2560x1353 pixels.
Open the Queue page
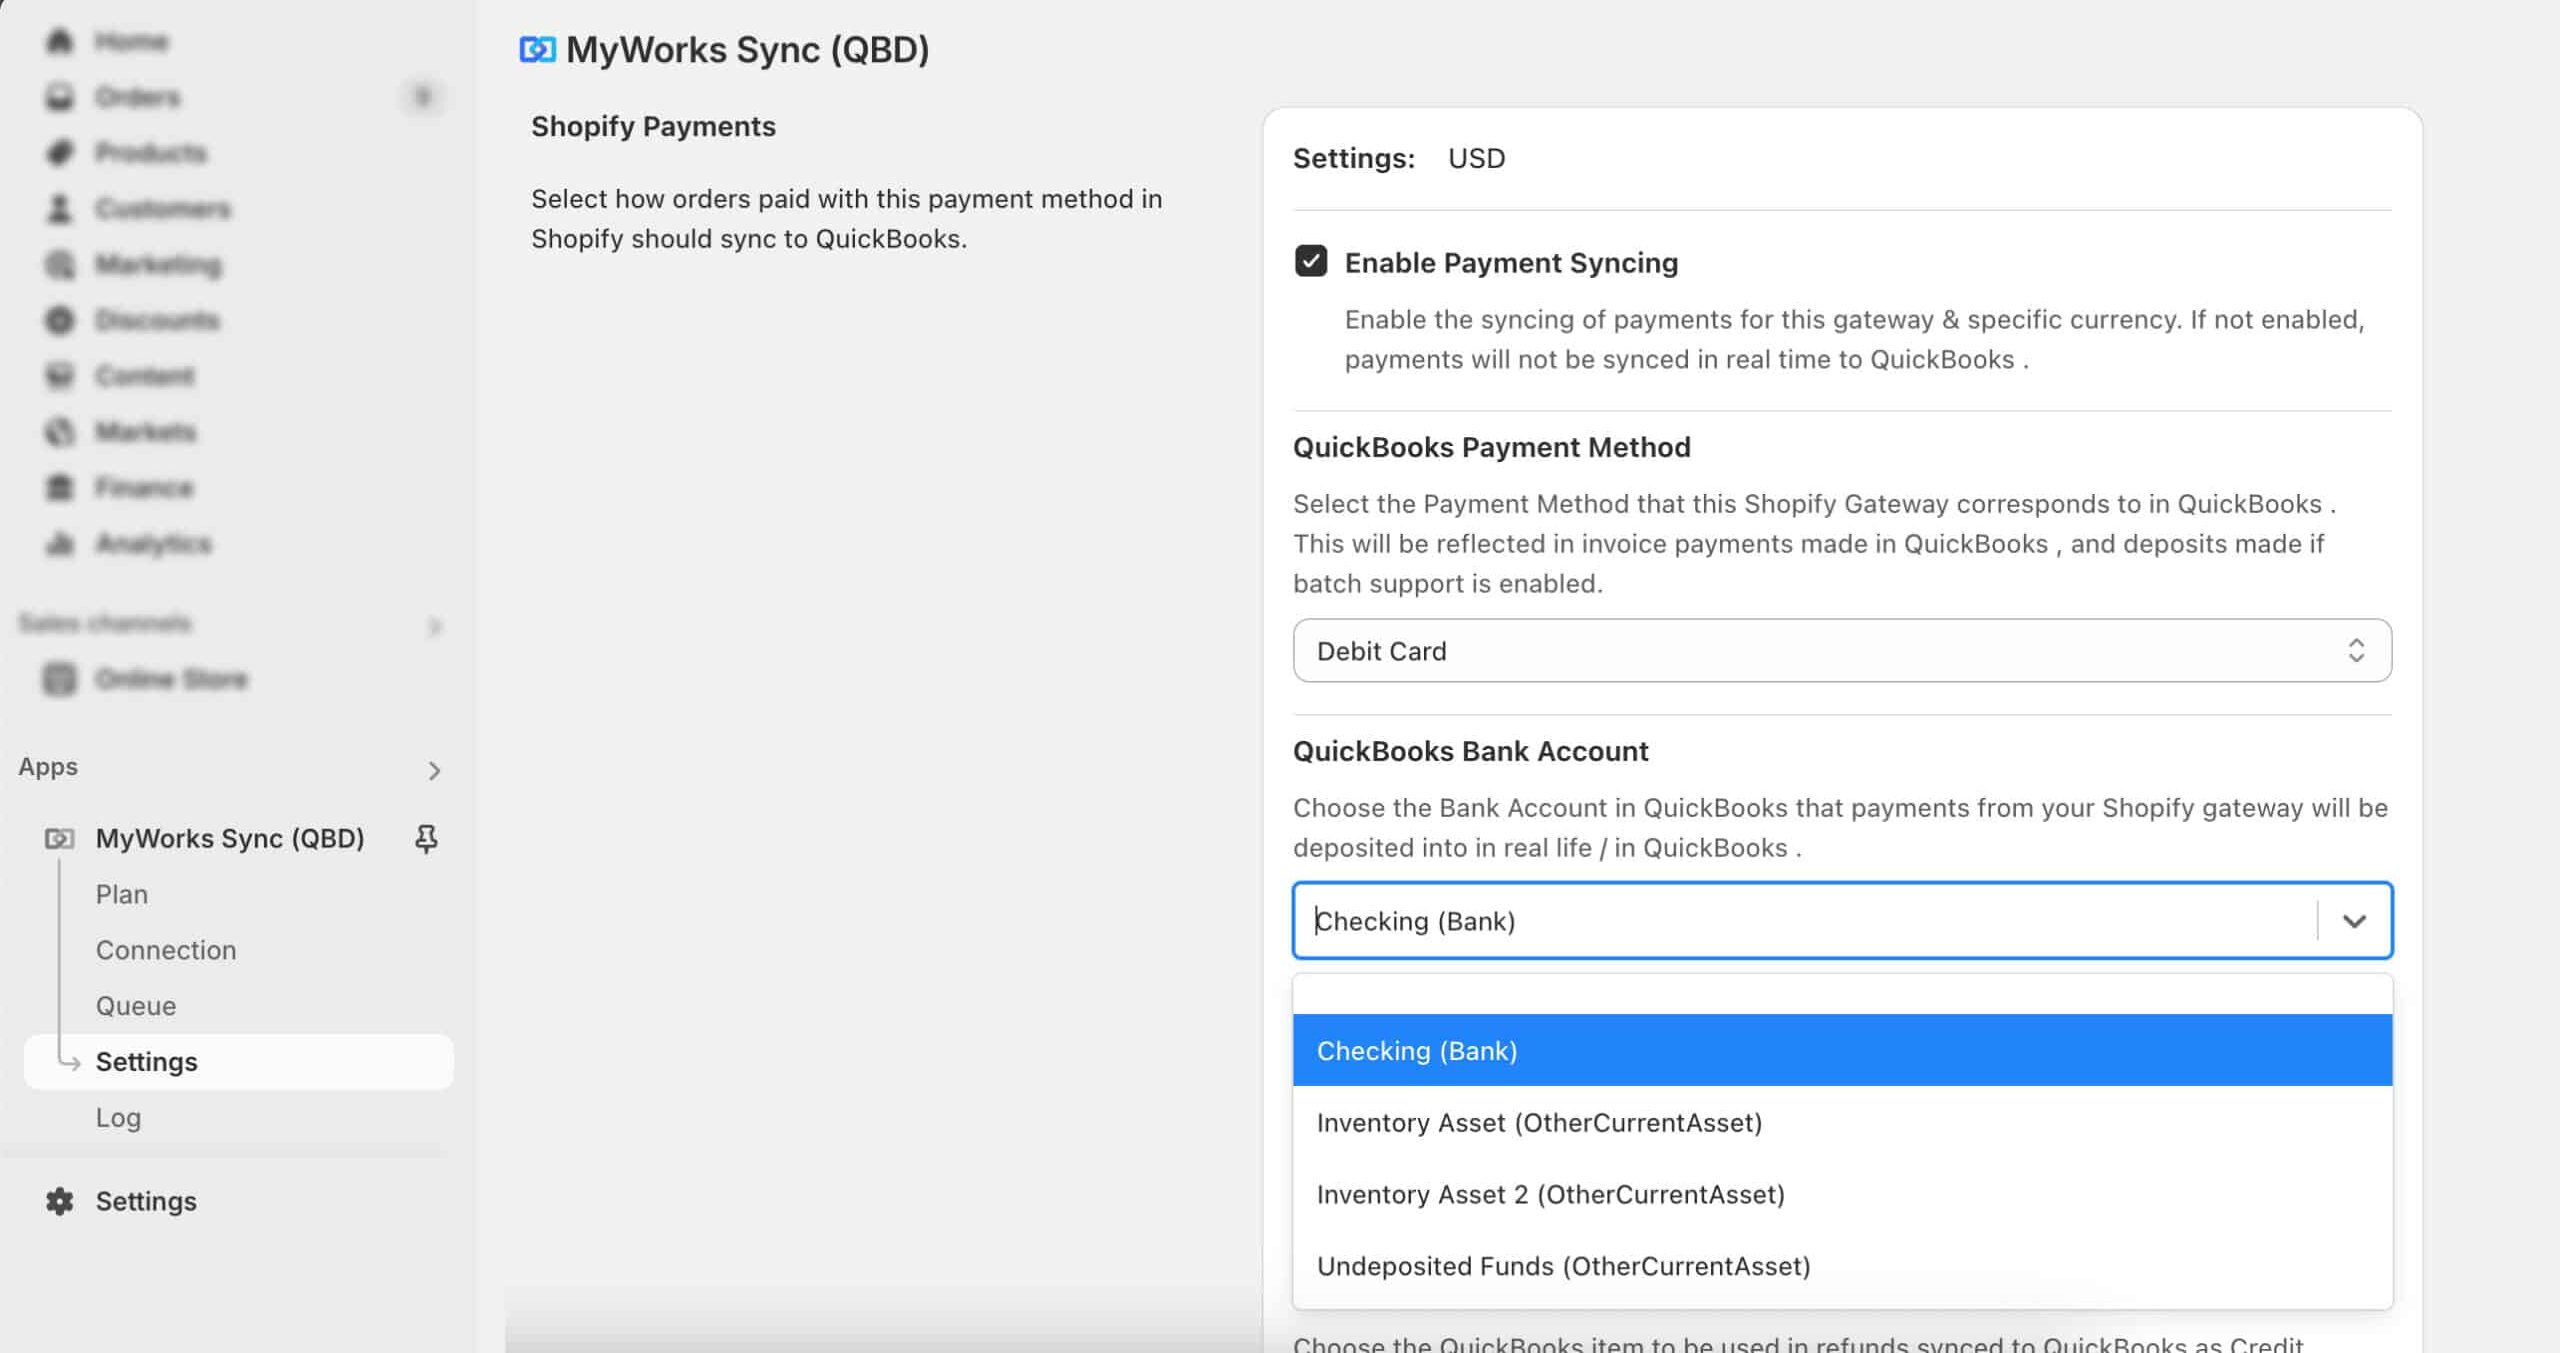click(x=136, y=1006)
